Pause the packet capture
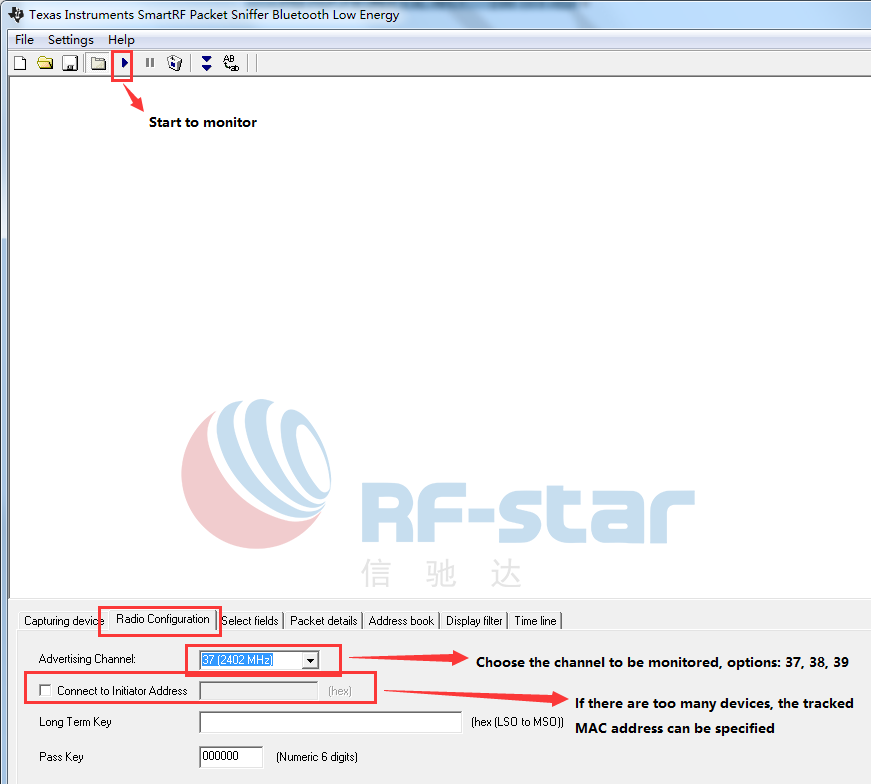 point(149,63)
